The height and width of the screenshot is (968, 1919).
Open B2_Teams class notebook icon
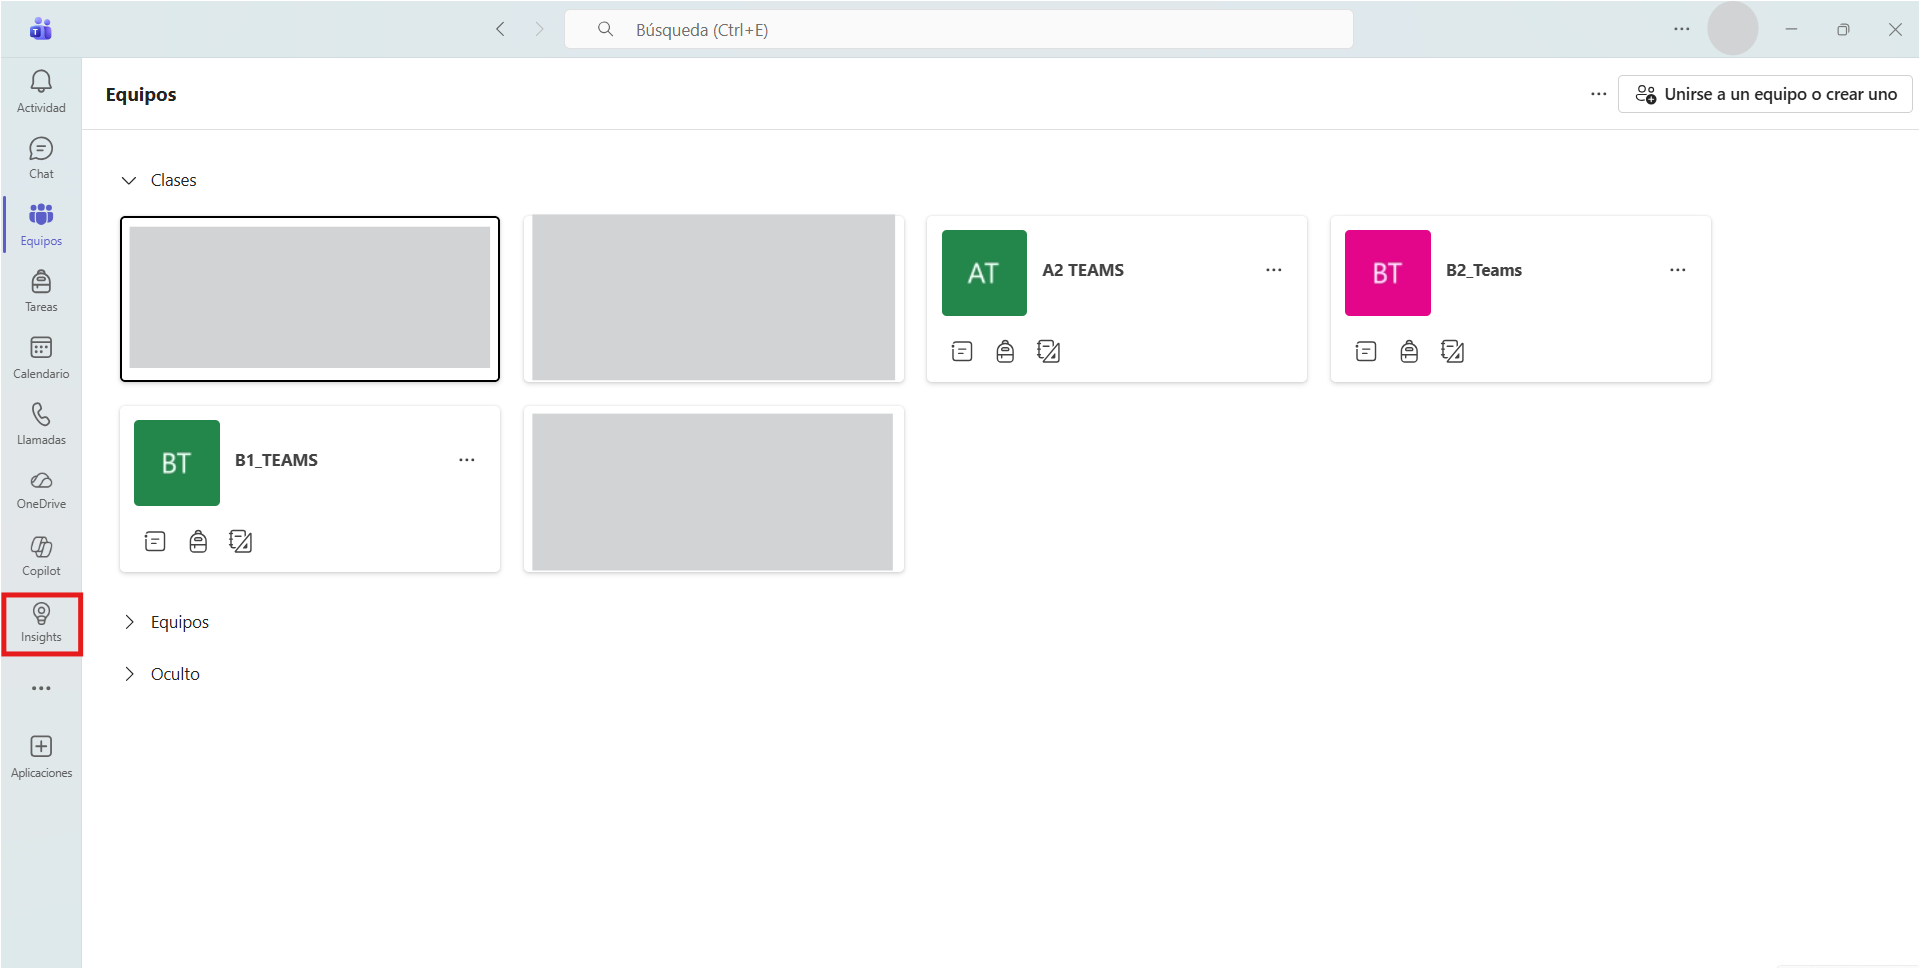1366,351
